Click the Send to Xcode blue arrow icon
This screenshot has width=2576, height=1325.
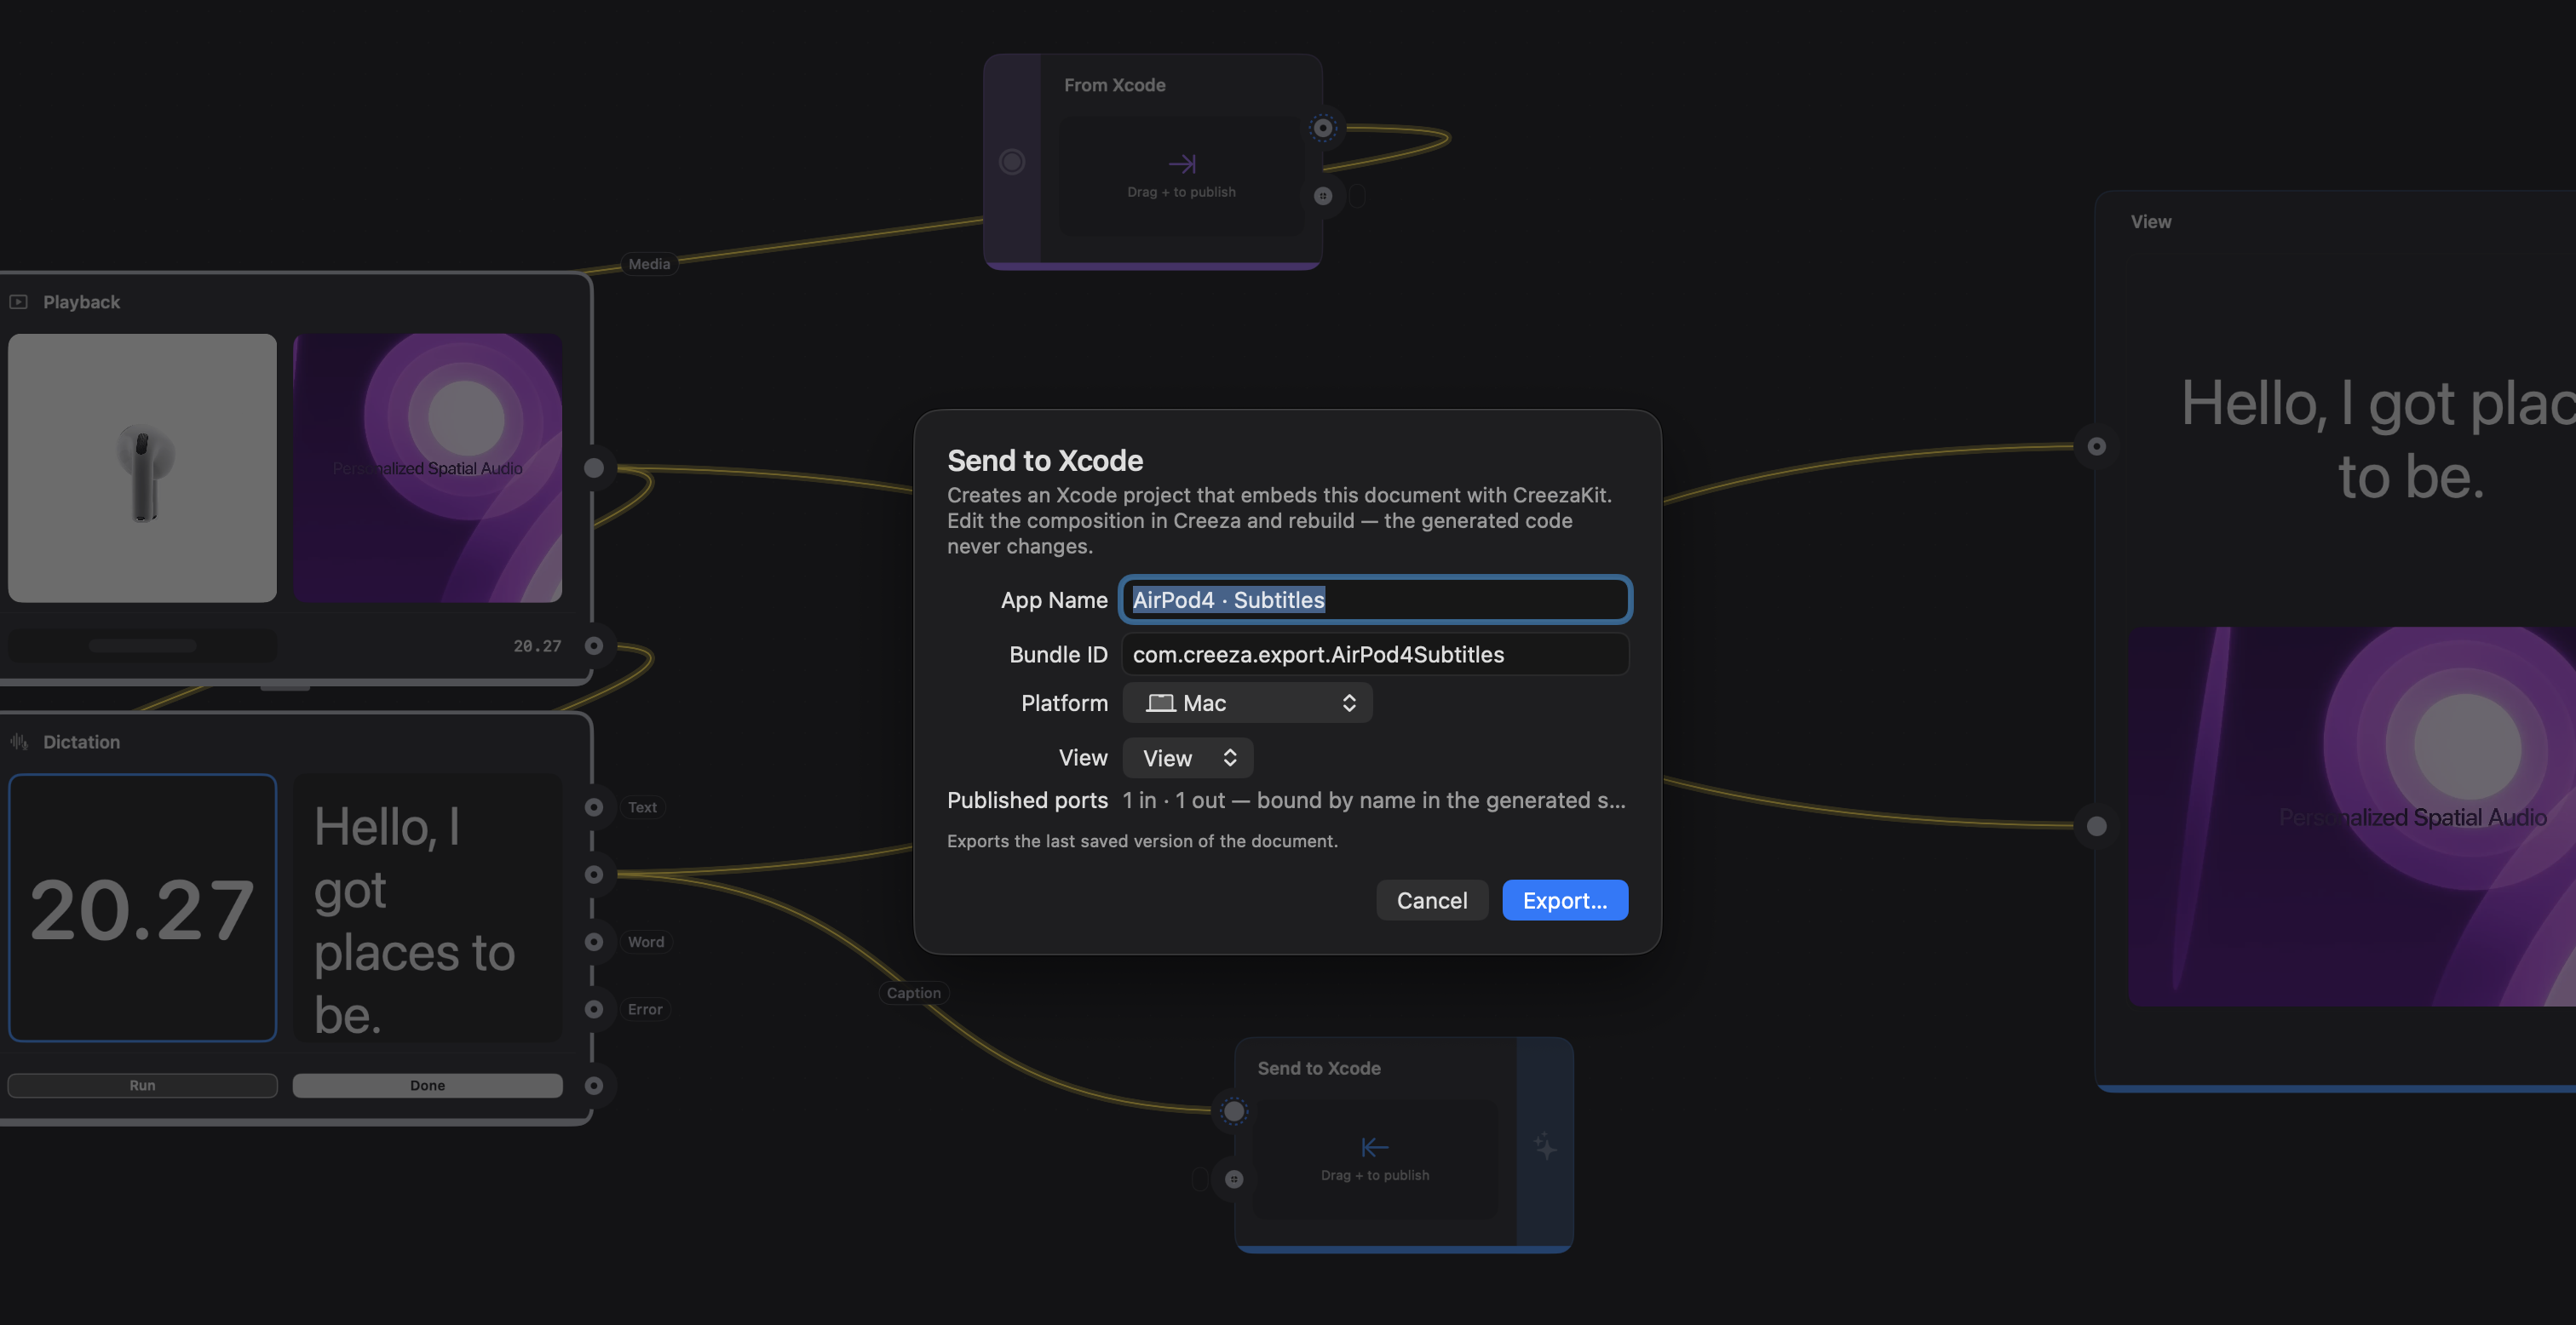[1375, 1147]
